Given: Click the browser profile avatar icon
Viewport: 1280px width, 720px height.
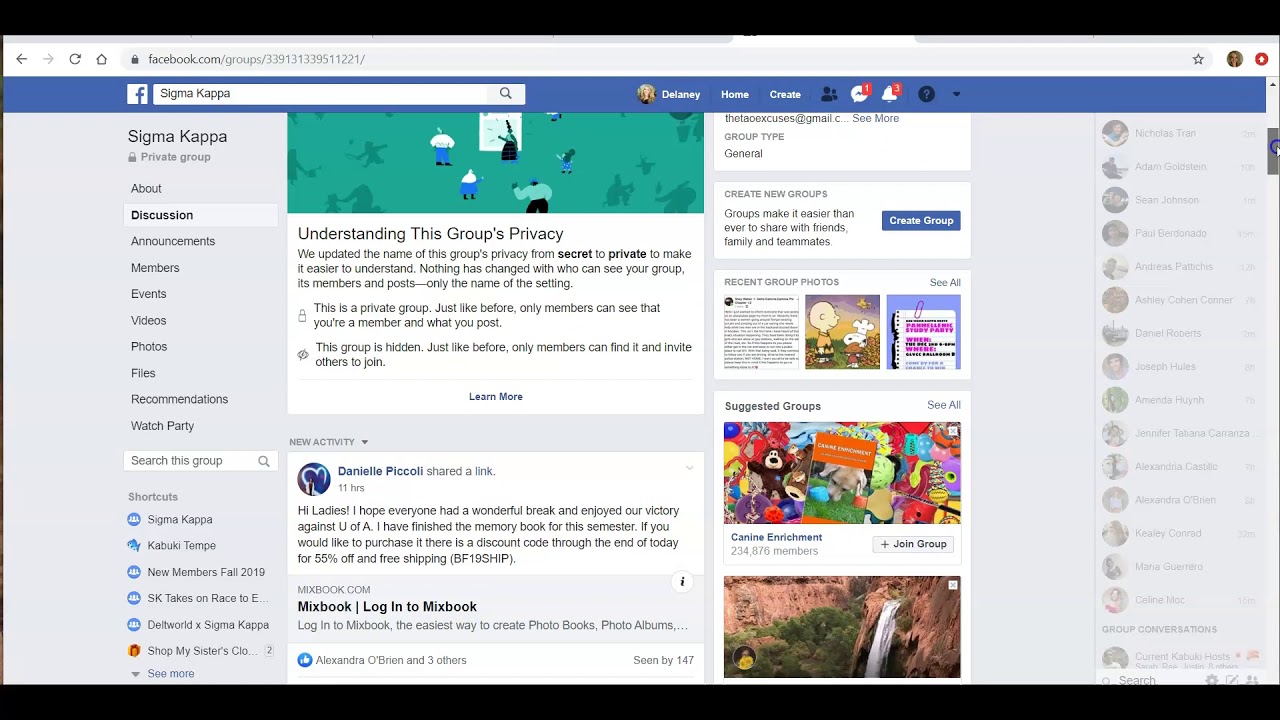Looking at the screenshot, I should point(1235,59).
